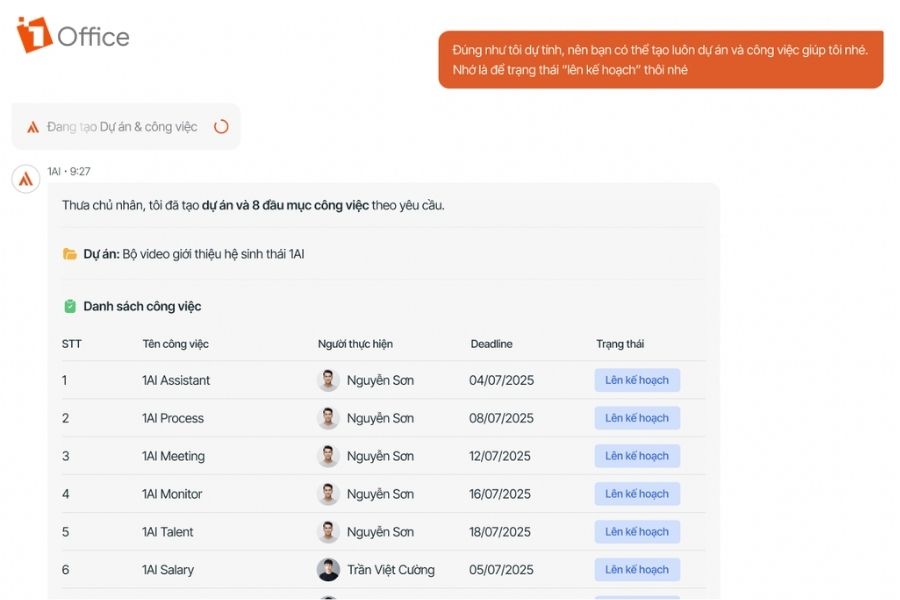Click the 1AI icon in Đang tạo Dự án chip
The image size is (900, 600).
[x=33, y=127]
